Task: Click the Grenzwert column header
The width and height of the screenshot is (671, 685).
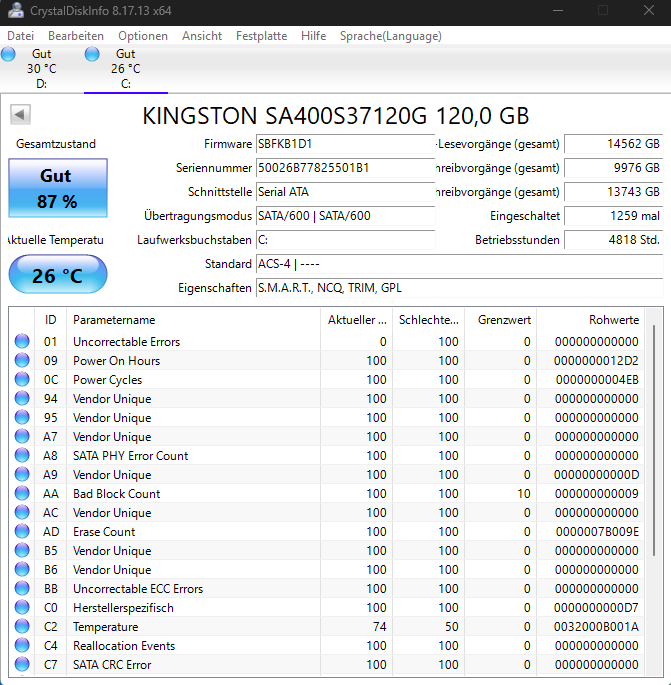Action: (501, 320)
